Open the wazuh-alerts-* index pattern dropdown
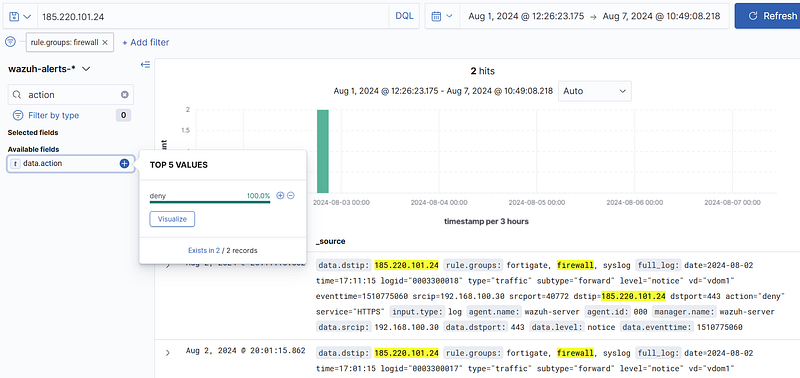 pyautogui.click(x=49, y=69)
